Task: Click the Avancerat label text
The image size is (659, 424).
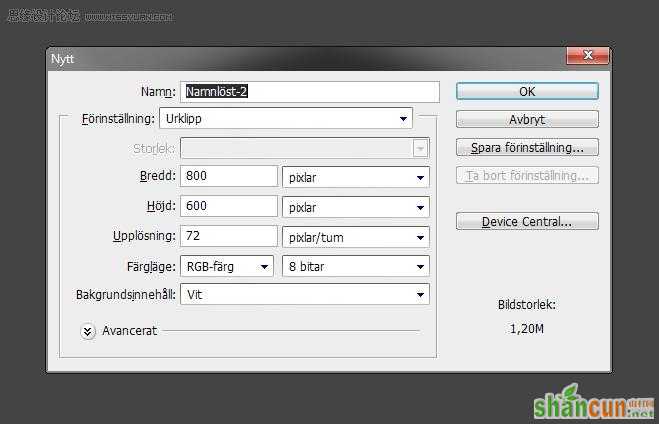Action: point(129,331)
